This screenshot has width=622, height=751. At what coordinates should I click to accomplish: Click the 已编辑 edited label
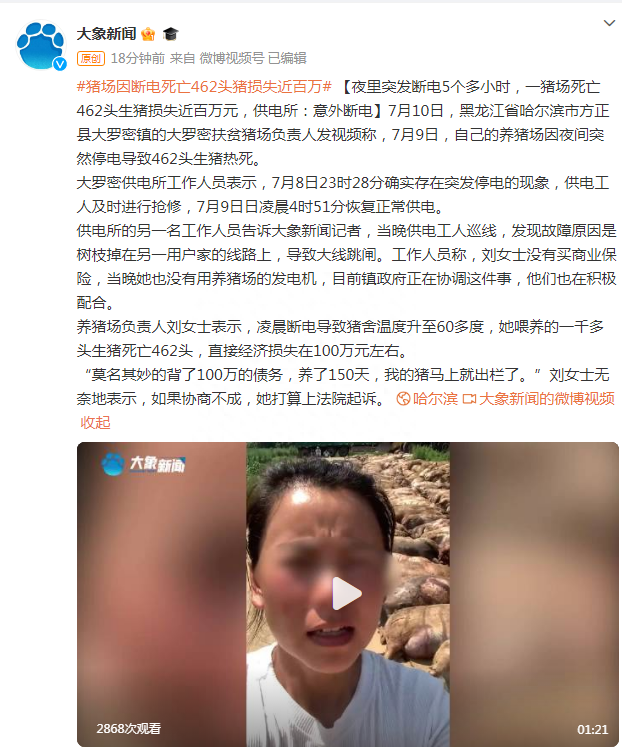[x=287, y=58]
